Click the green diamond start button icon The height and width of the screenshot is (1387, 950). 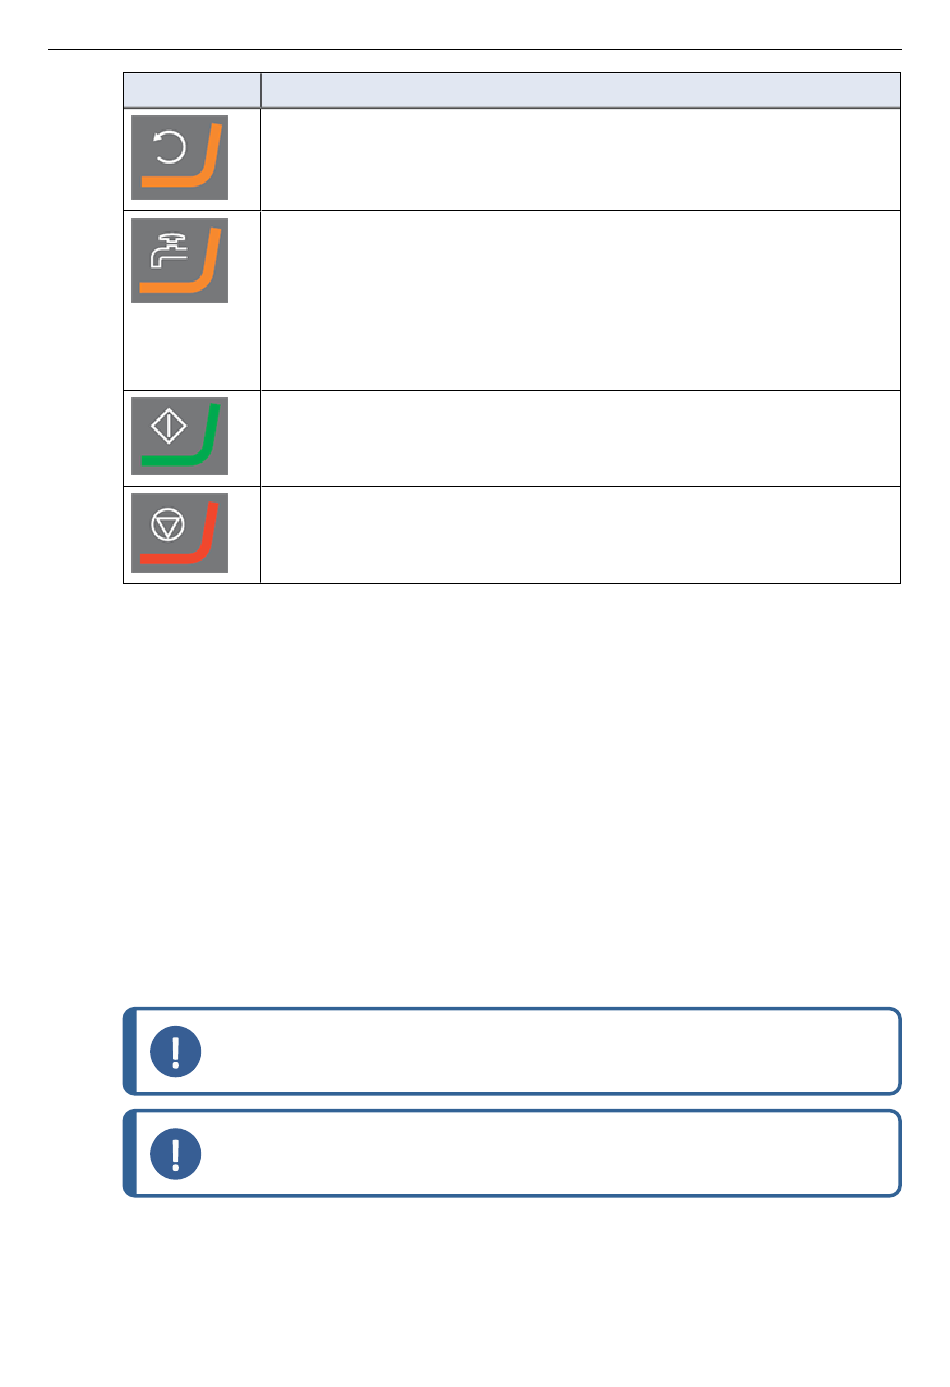pos(179,436)
